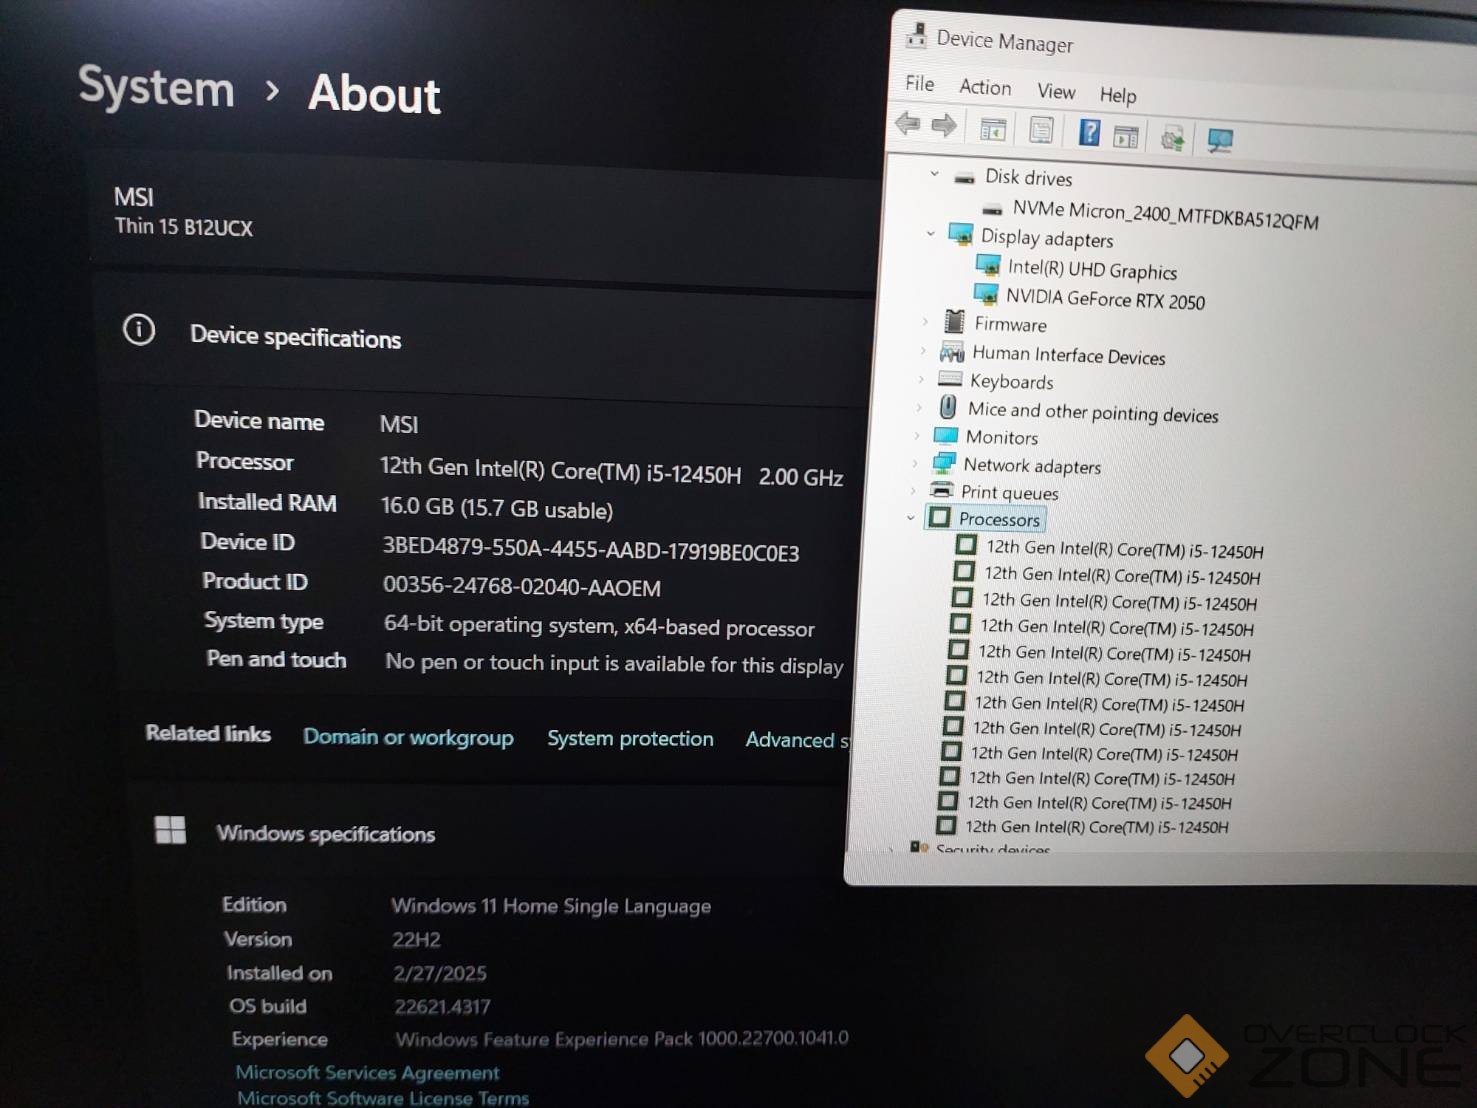Image resolution: width=1477 pixels, height=1108 pixels.
Task: Open the Microsoft Services Agreement link
Action: [367, 1072]
